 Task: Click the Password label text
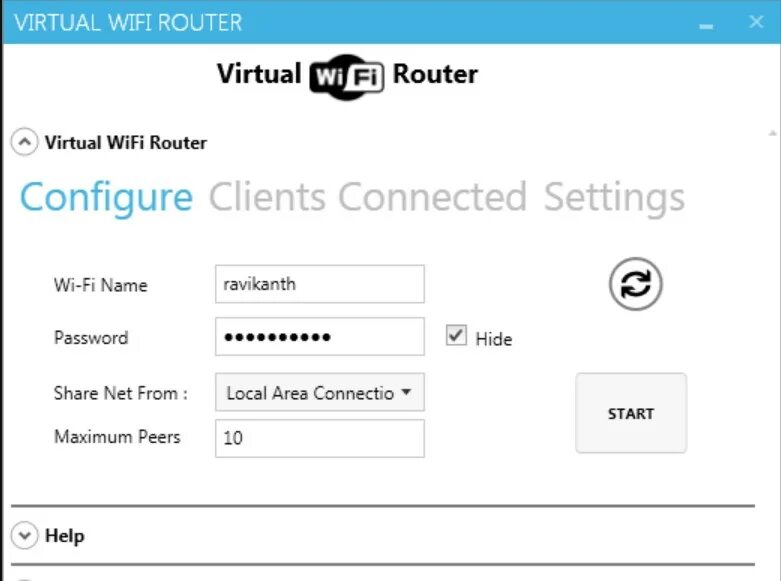(x=91, y=338)
